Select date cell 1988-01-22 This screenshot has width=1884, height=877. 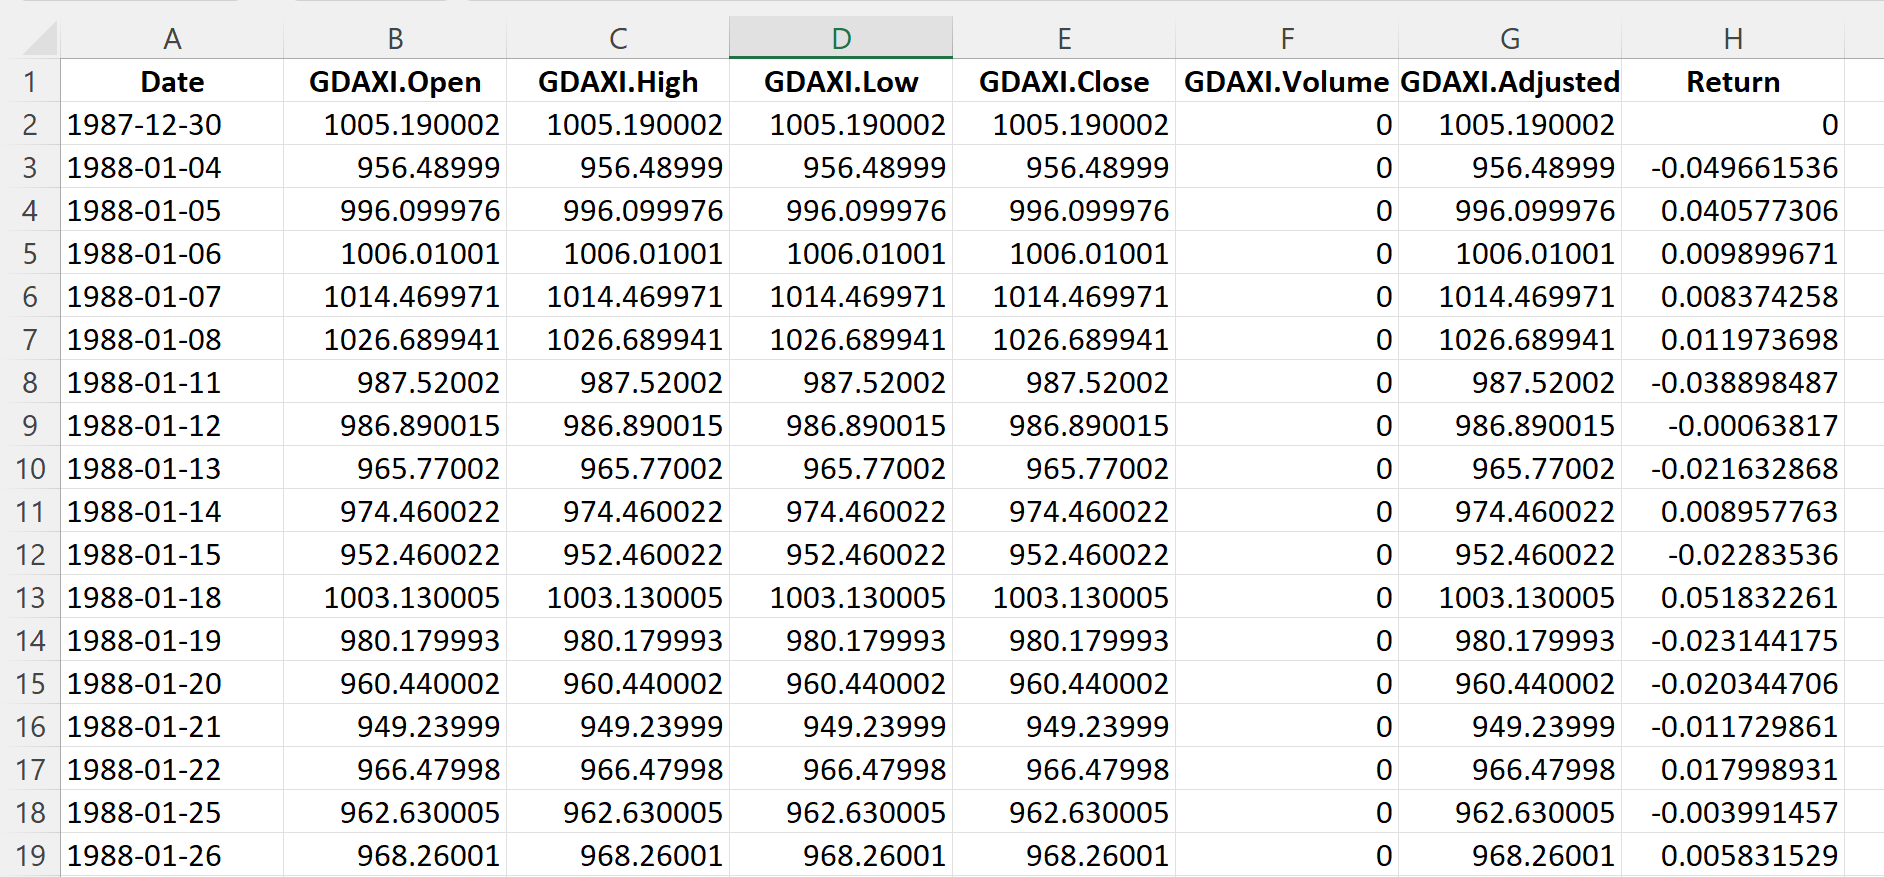click(x=172, y=769)
